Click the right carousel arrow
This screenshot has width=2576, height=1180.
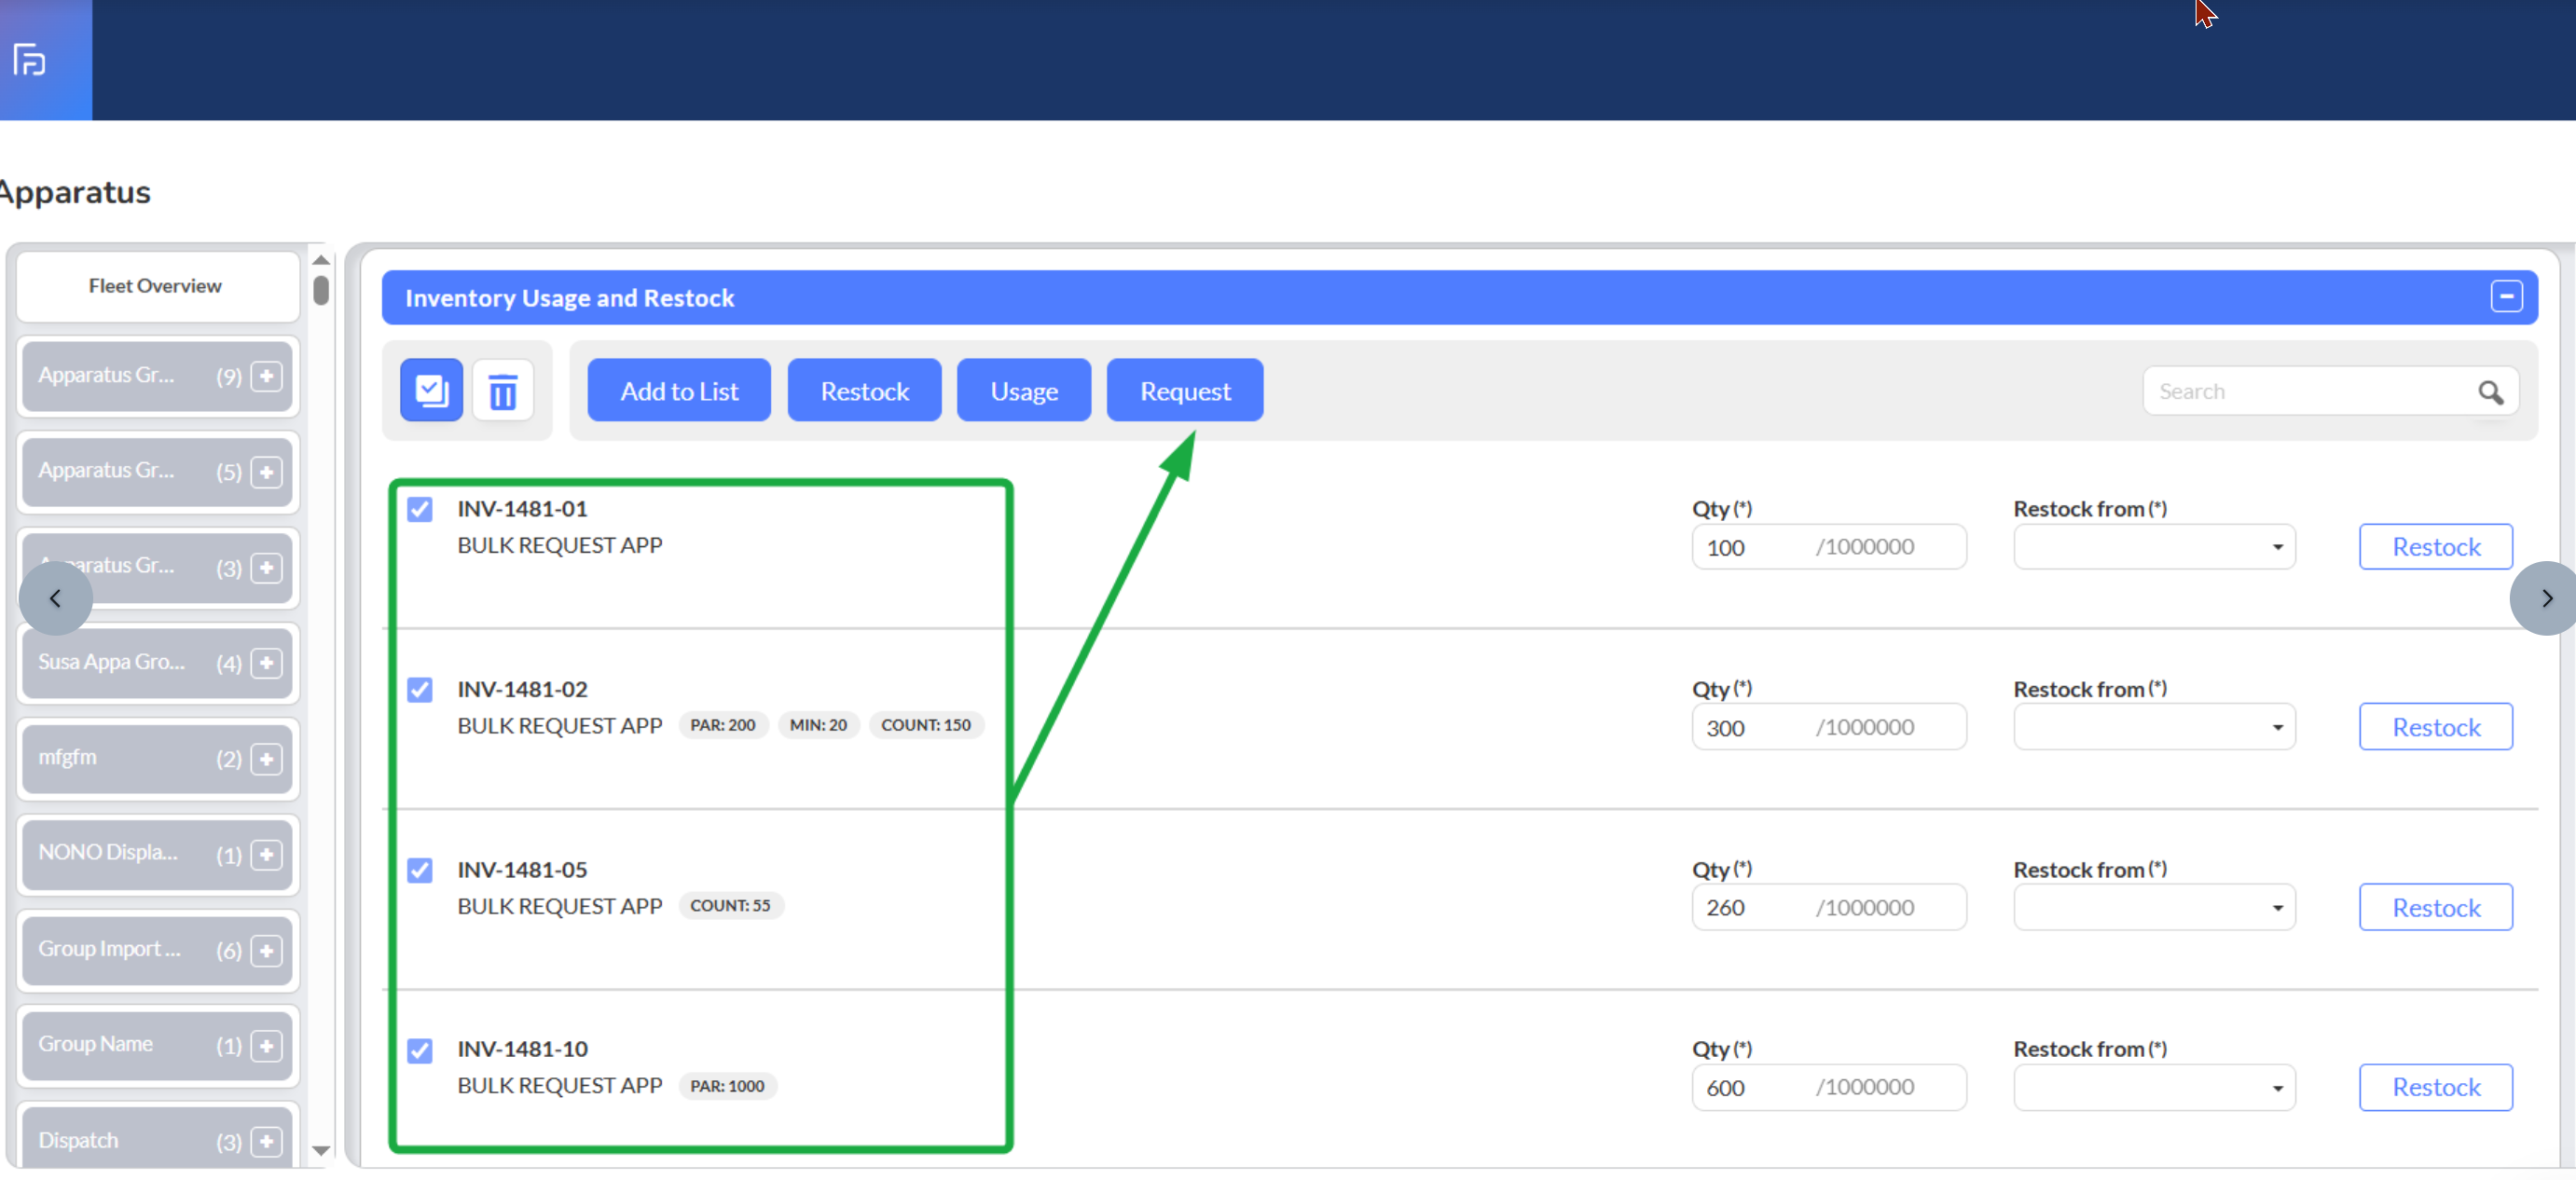point(2545,598)
